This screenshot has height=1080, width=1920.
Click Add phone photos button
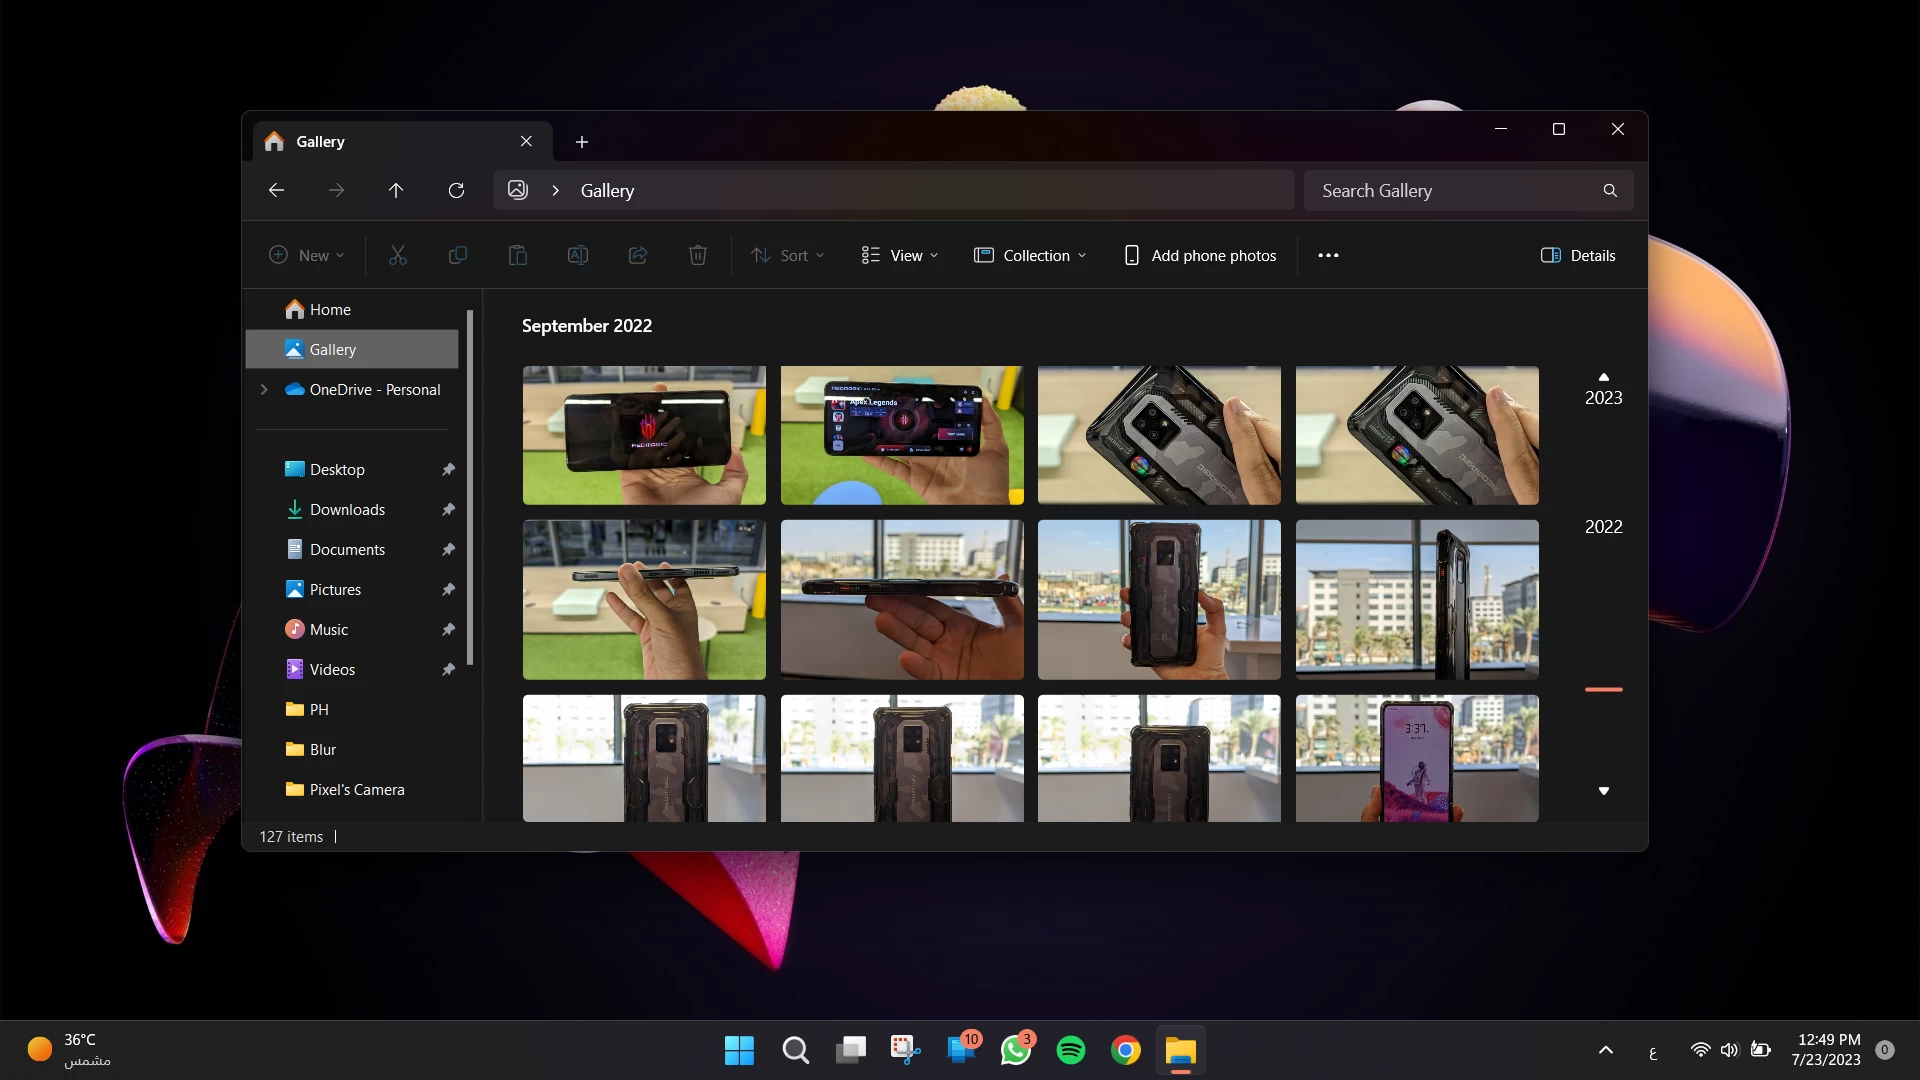coord(1200,256)
